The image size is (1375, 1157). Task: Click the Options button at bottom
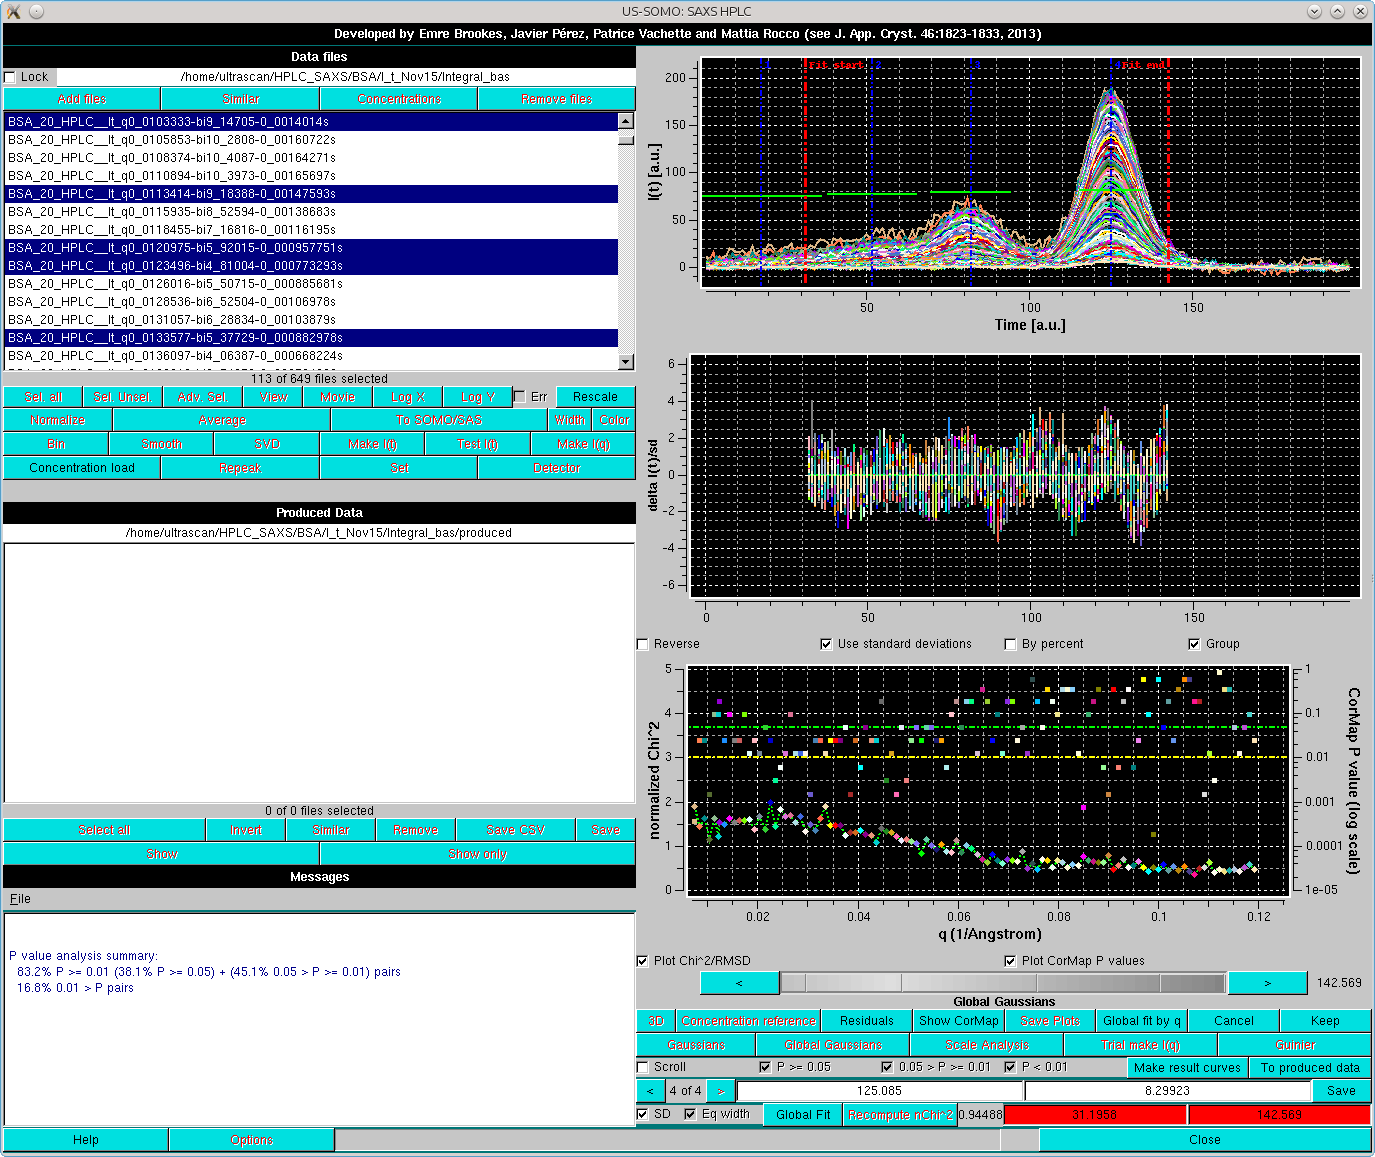(x=252, y=1140)
